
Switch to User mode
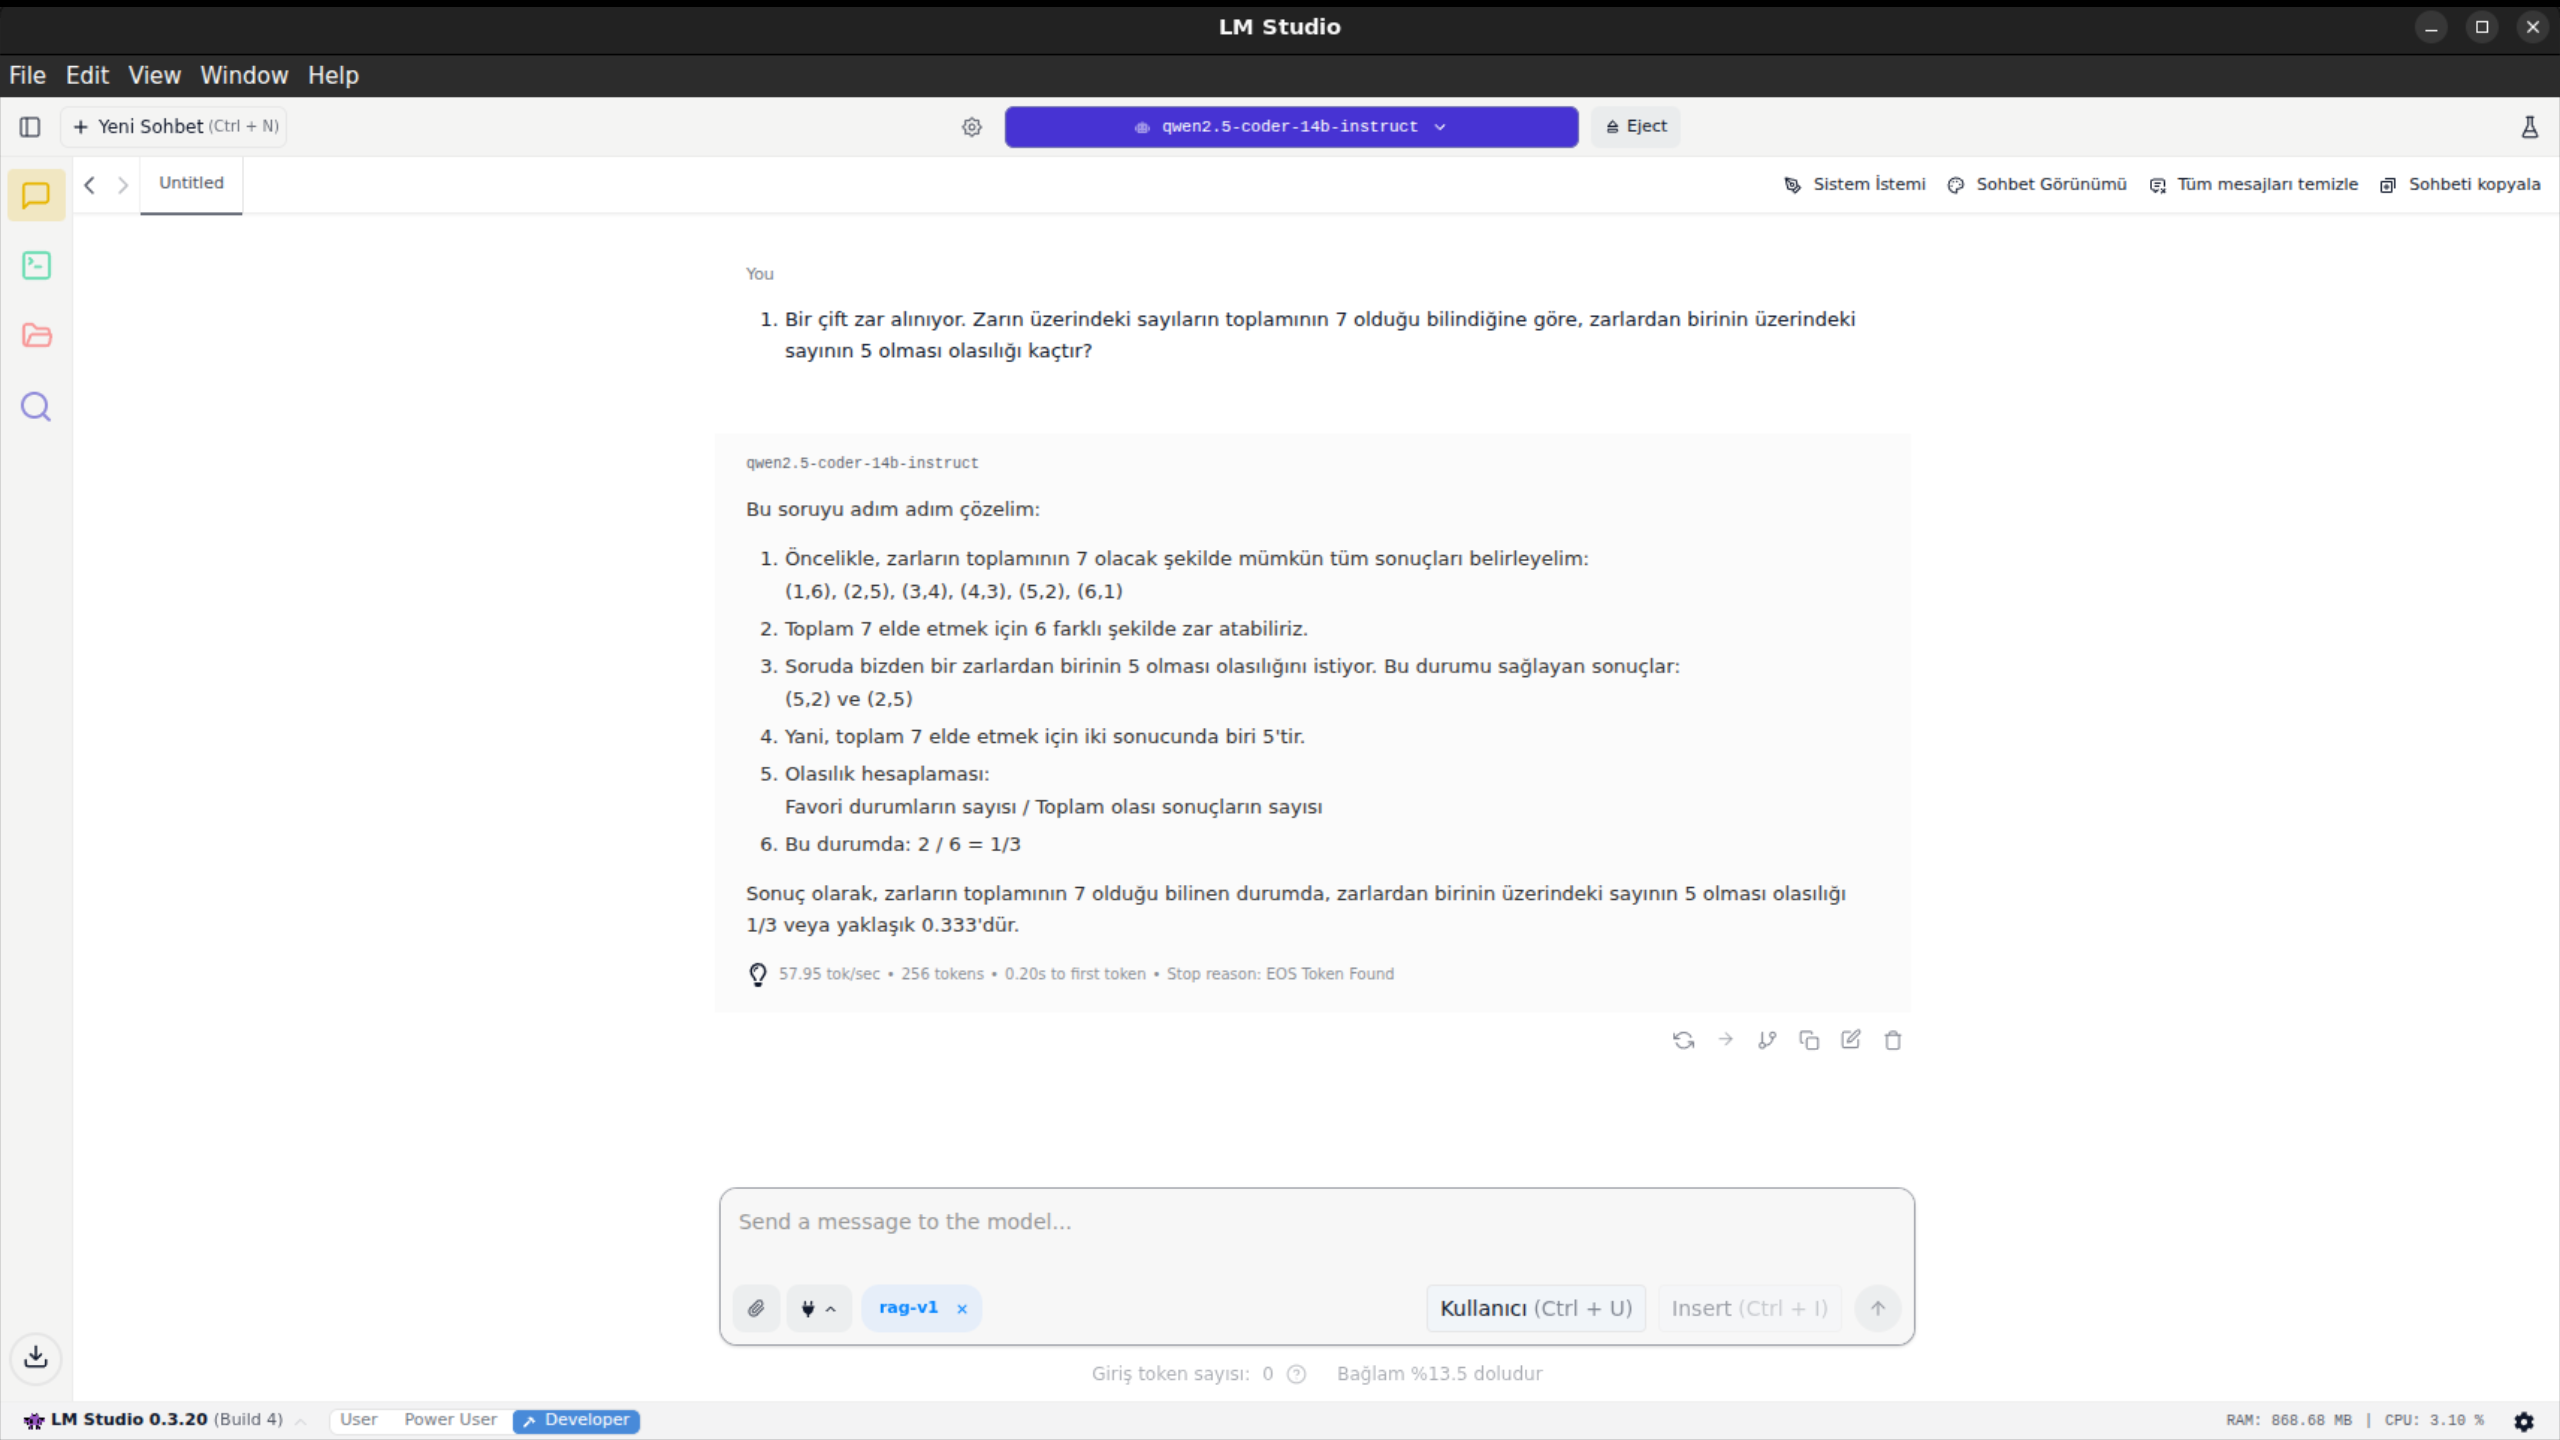pos(358,1420)
